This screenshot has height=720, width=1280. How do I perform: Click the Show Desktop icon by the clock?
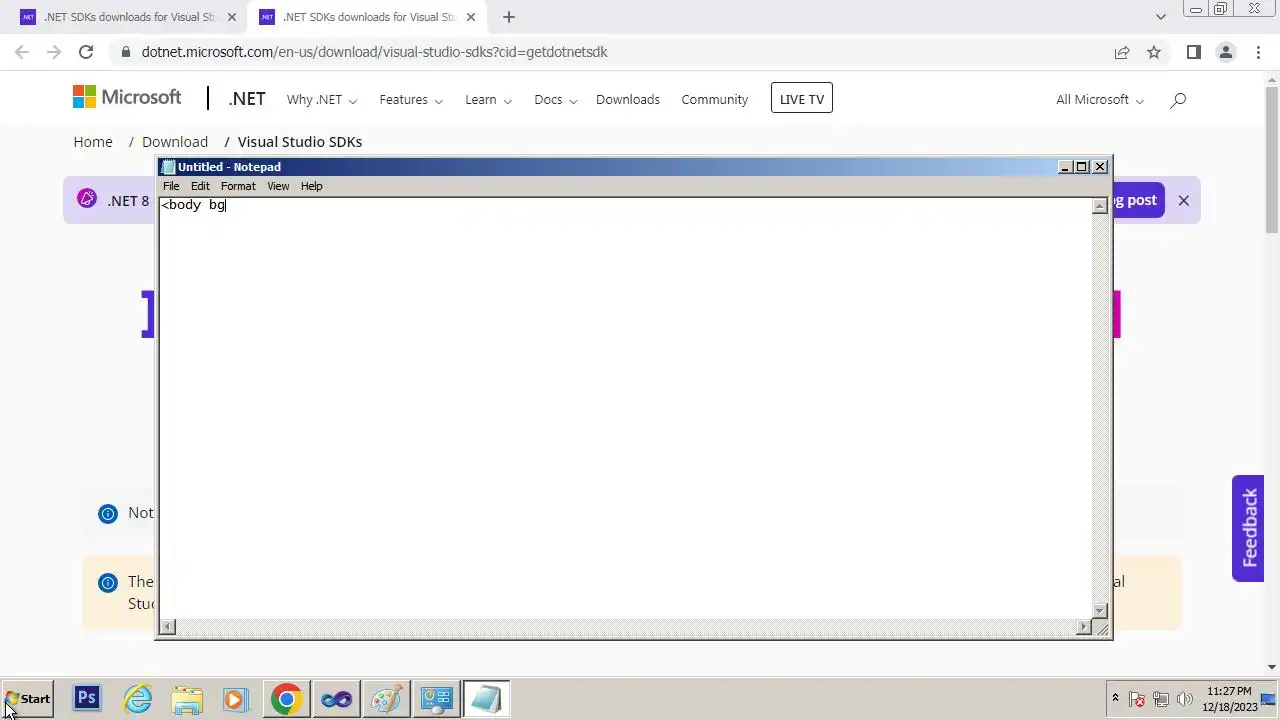[x=1270, y=699]
